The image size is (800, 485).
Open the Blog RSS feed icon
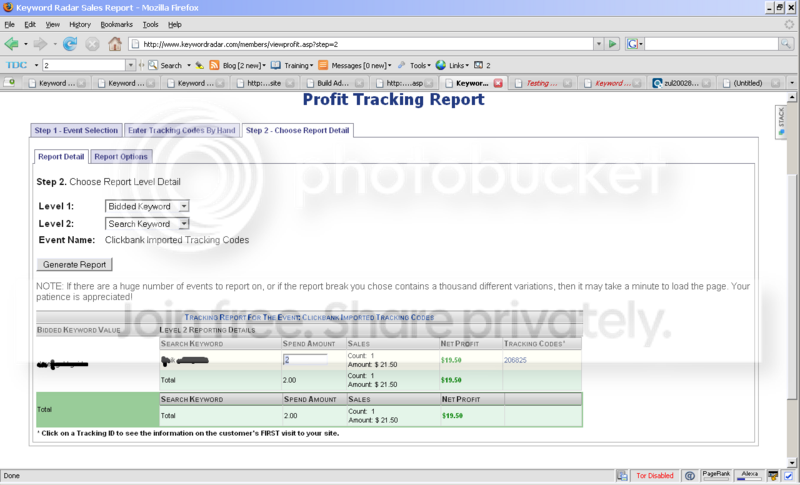pos(214,65)
